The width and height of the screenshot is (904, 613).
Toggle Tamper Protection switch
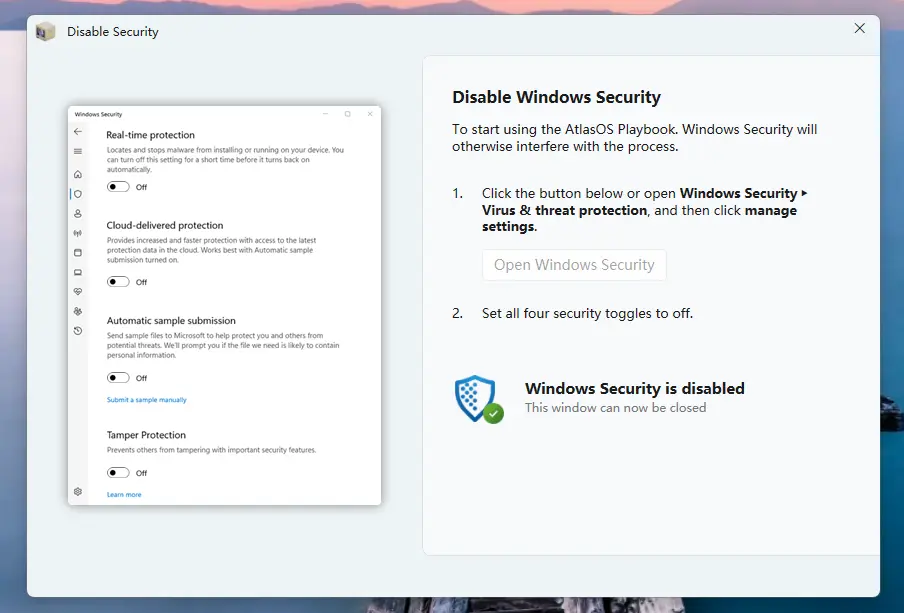118,473
